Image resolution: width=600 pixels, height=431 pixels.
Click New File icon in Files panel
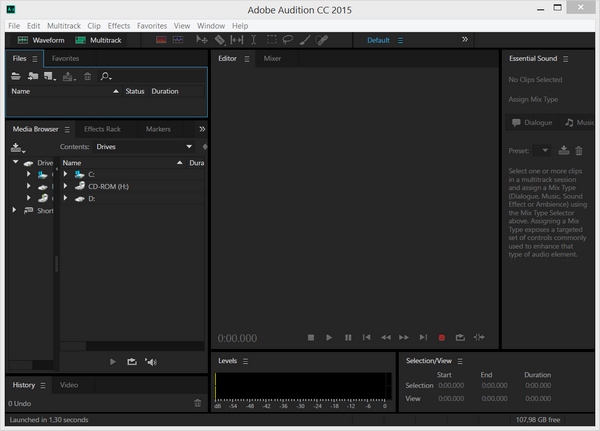point(50,76)
